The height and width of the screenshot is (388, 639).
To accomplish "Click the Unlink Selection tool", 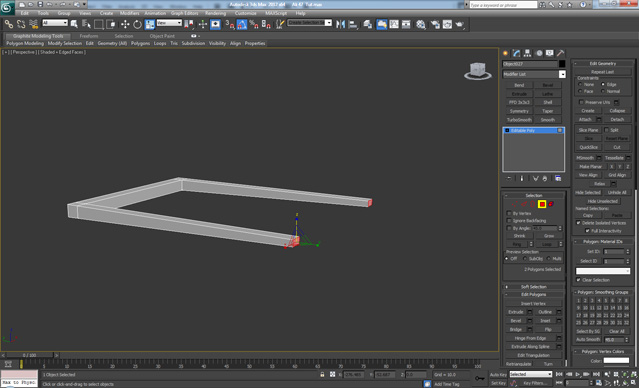I will pyautogui.click(x=21, y=24).
